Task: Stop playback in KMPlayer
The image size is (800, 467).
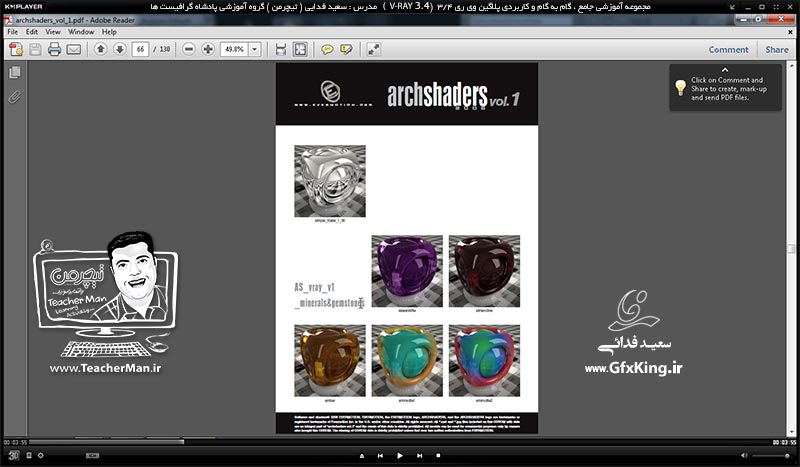Action: click(438, 455)
